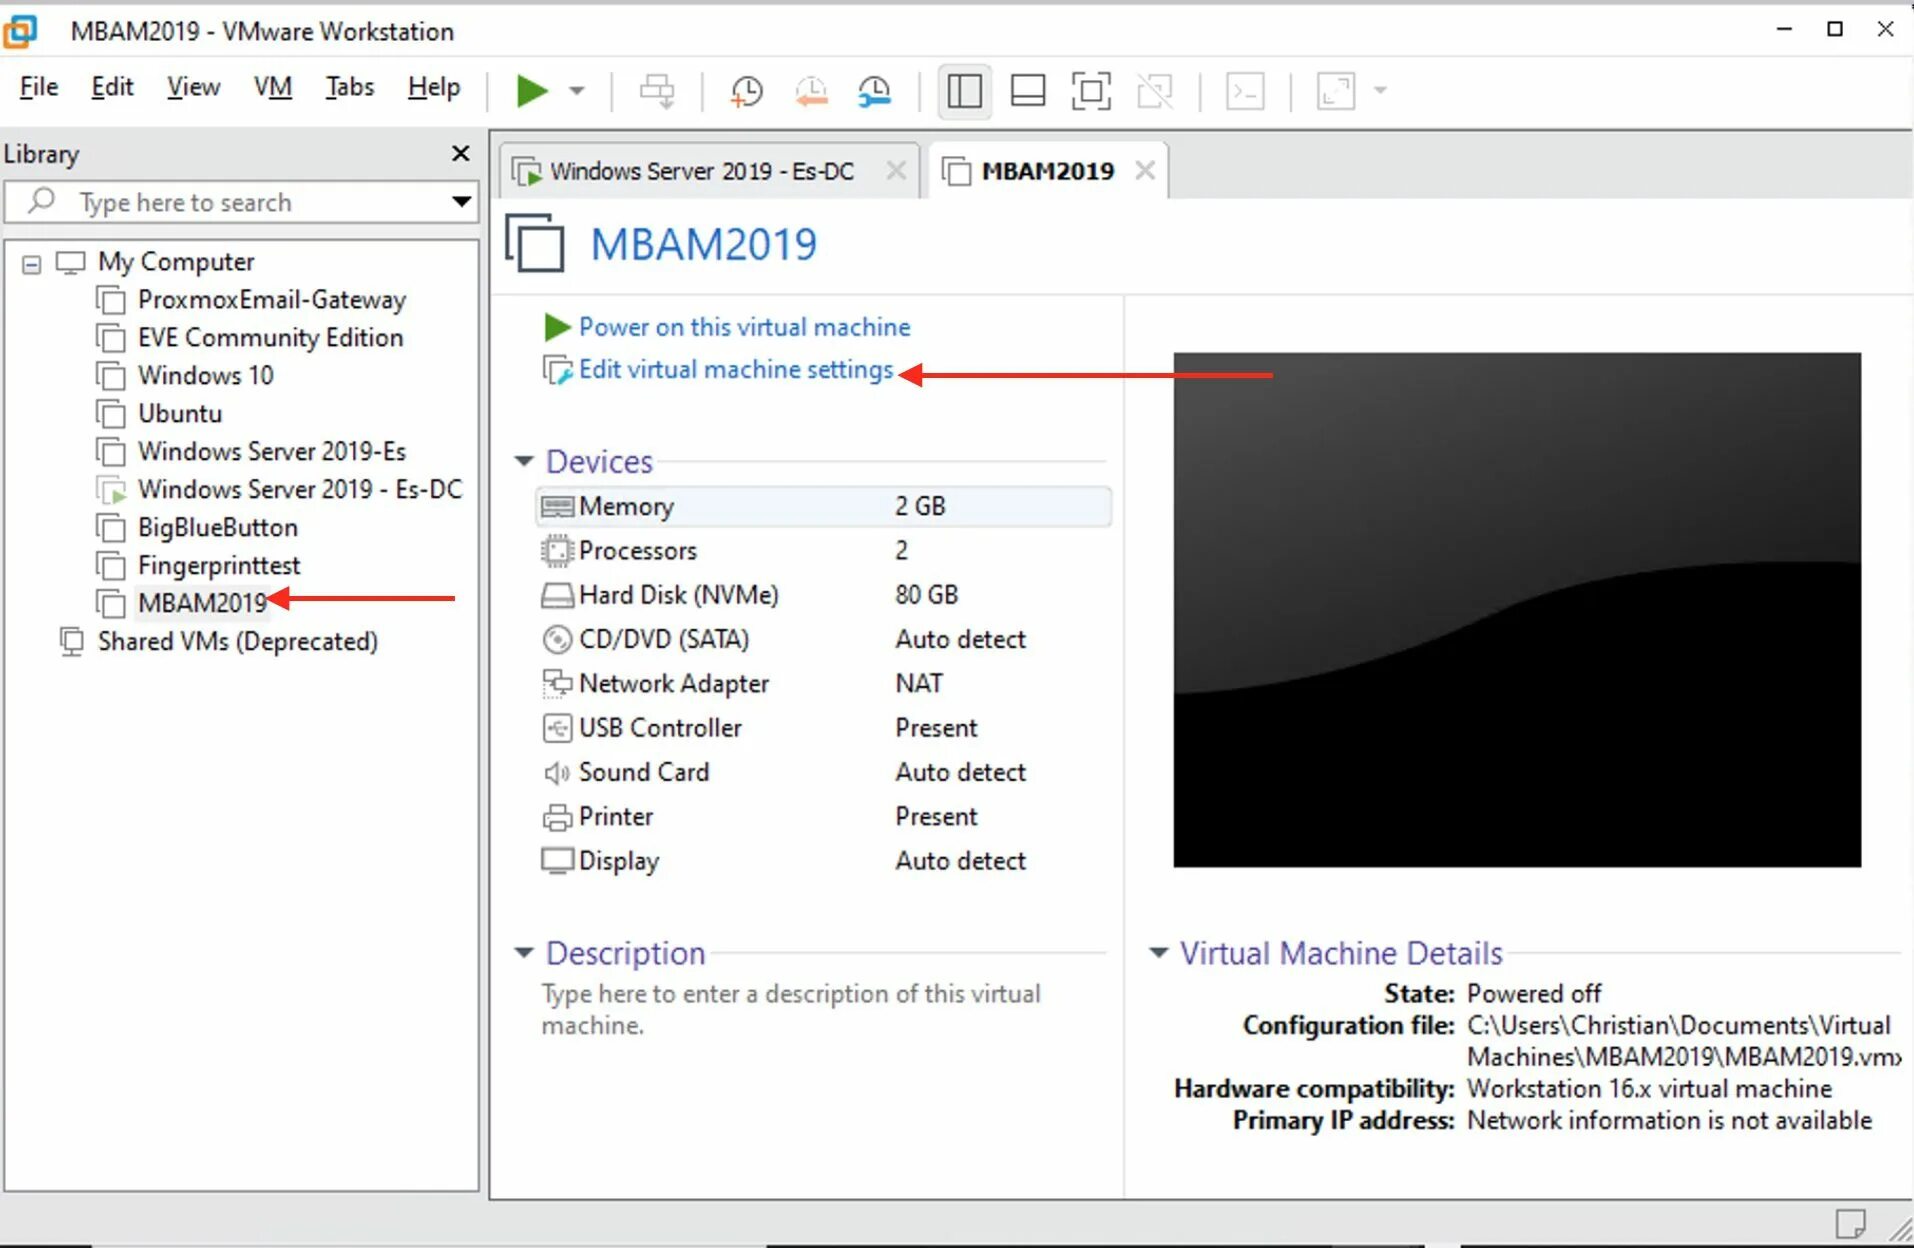Open the power options dropdown arrow
Screen dimensions: 1914x1248
tap(577, 91)
